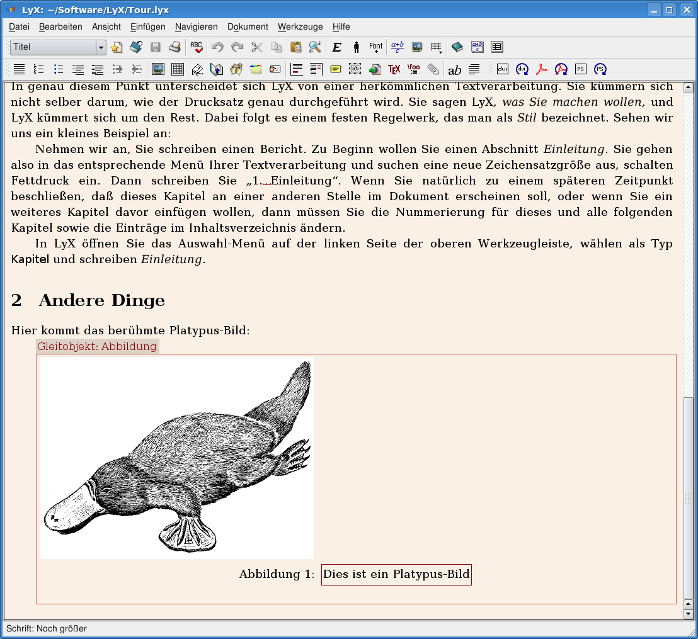This screenshot has width=698, height=639.
Task: Open paragraph settings icon
Action: 475,69
